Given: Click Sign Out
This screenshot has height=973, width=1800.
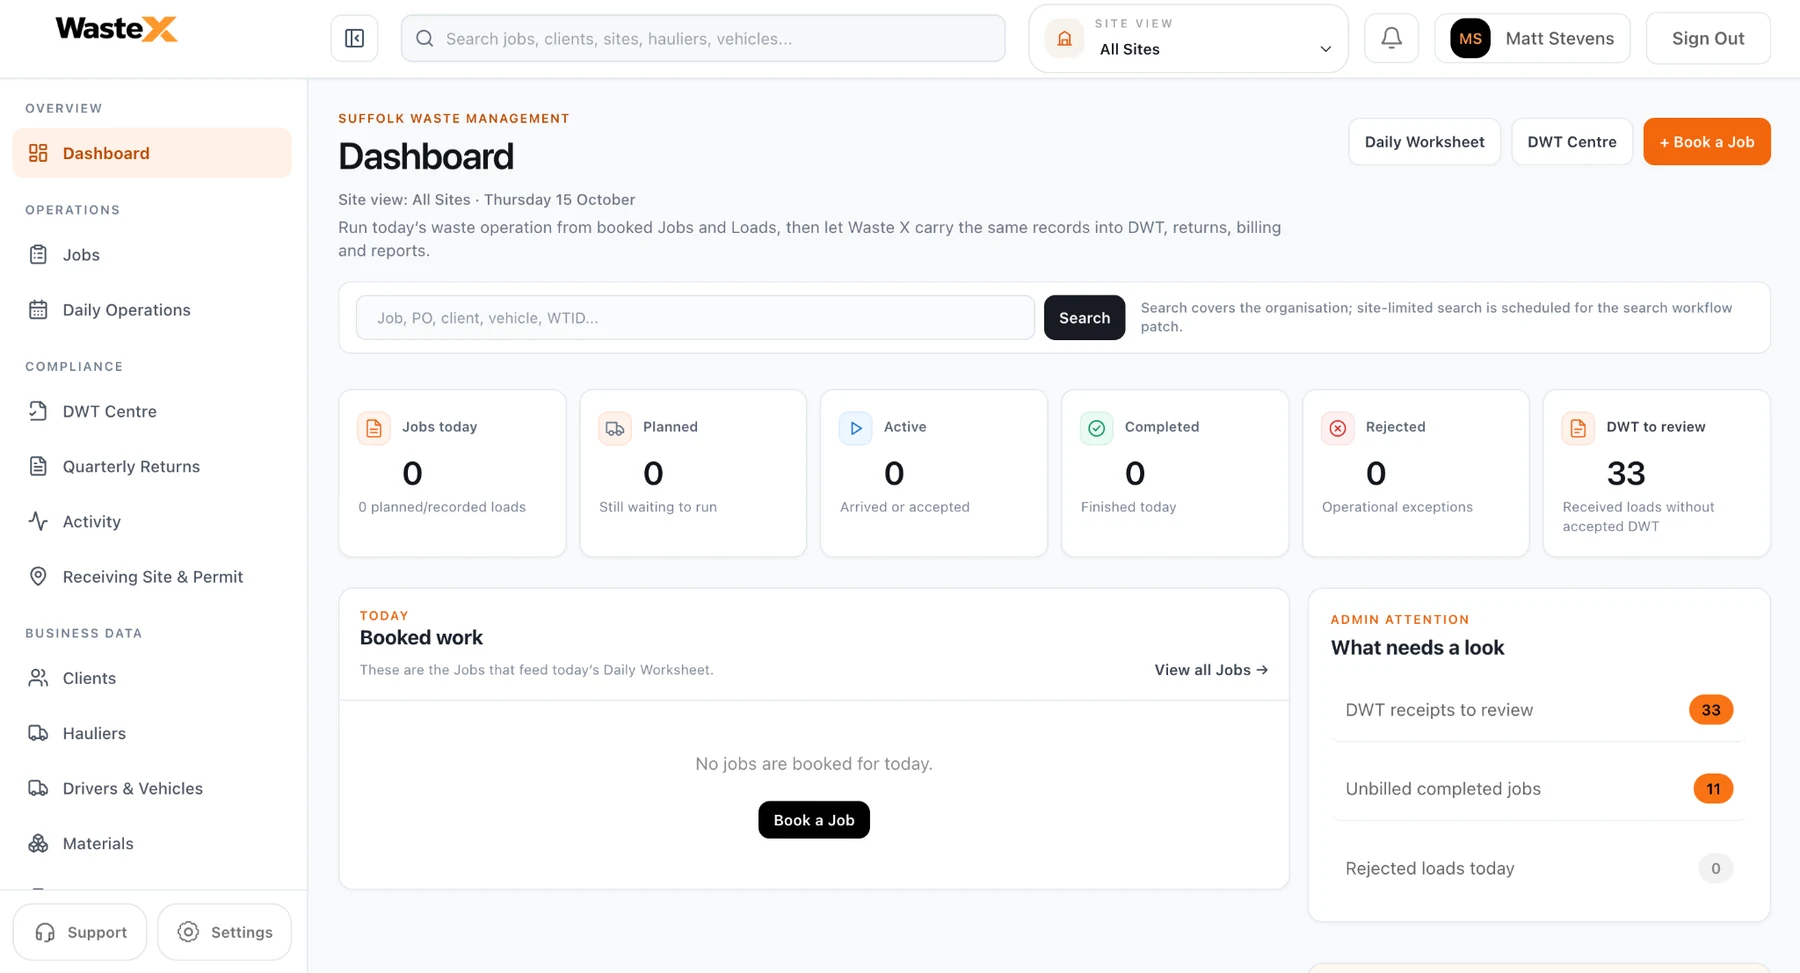Looking at the screenshot, I should click(x=1708, y=38).
